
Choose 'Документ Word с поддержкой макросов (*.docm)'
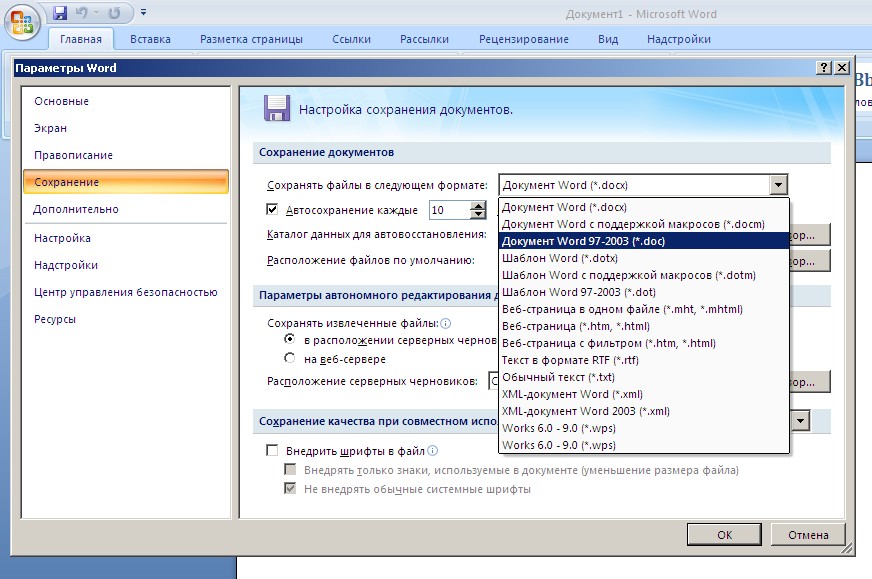(643, 224)
